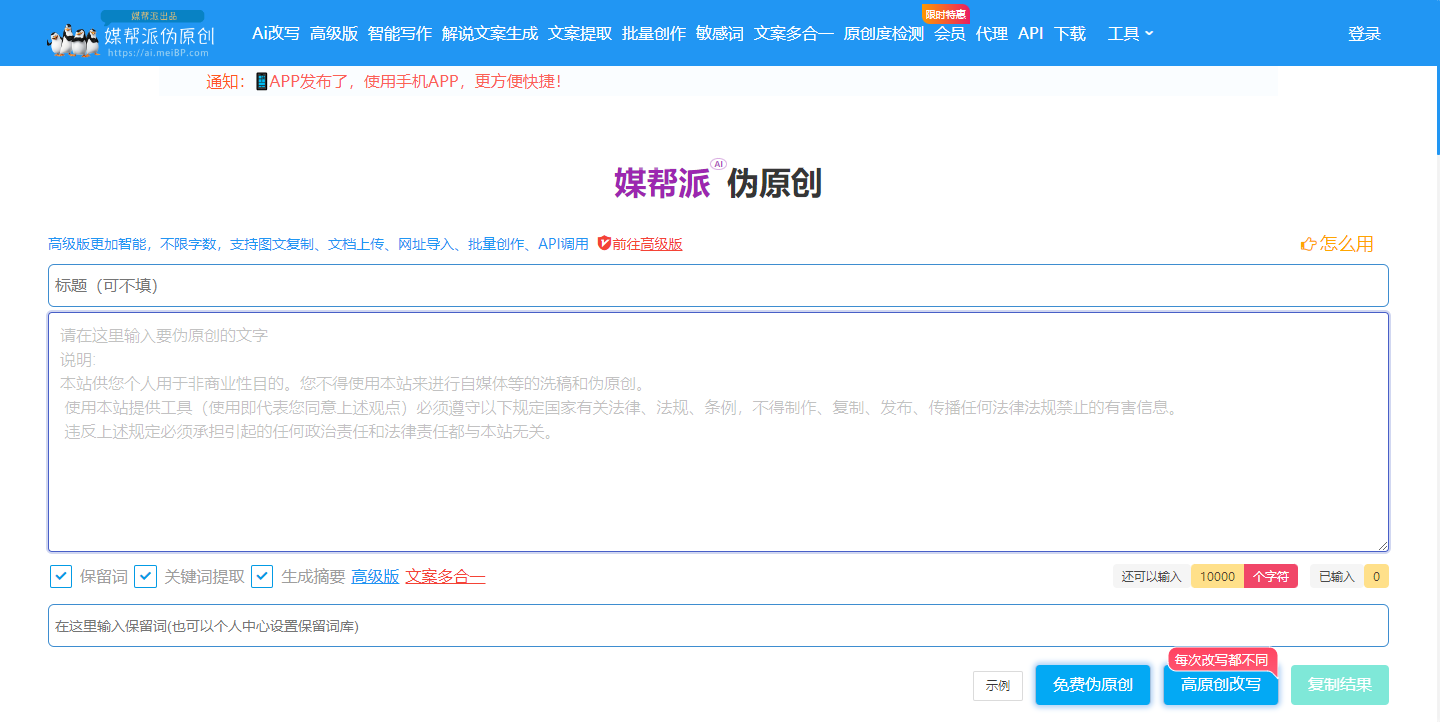Click the APP发布了 notice text

415,81
